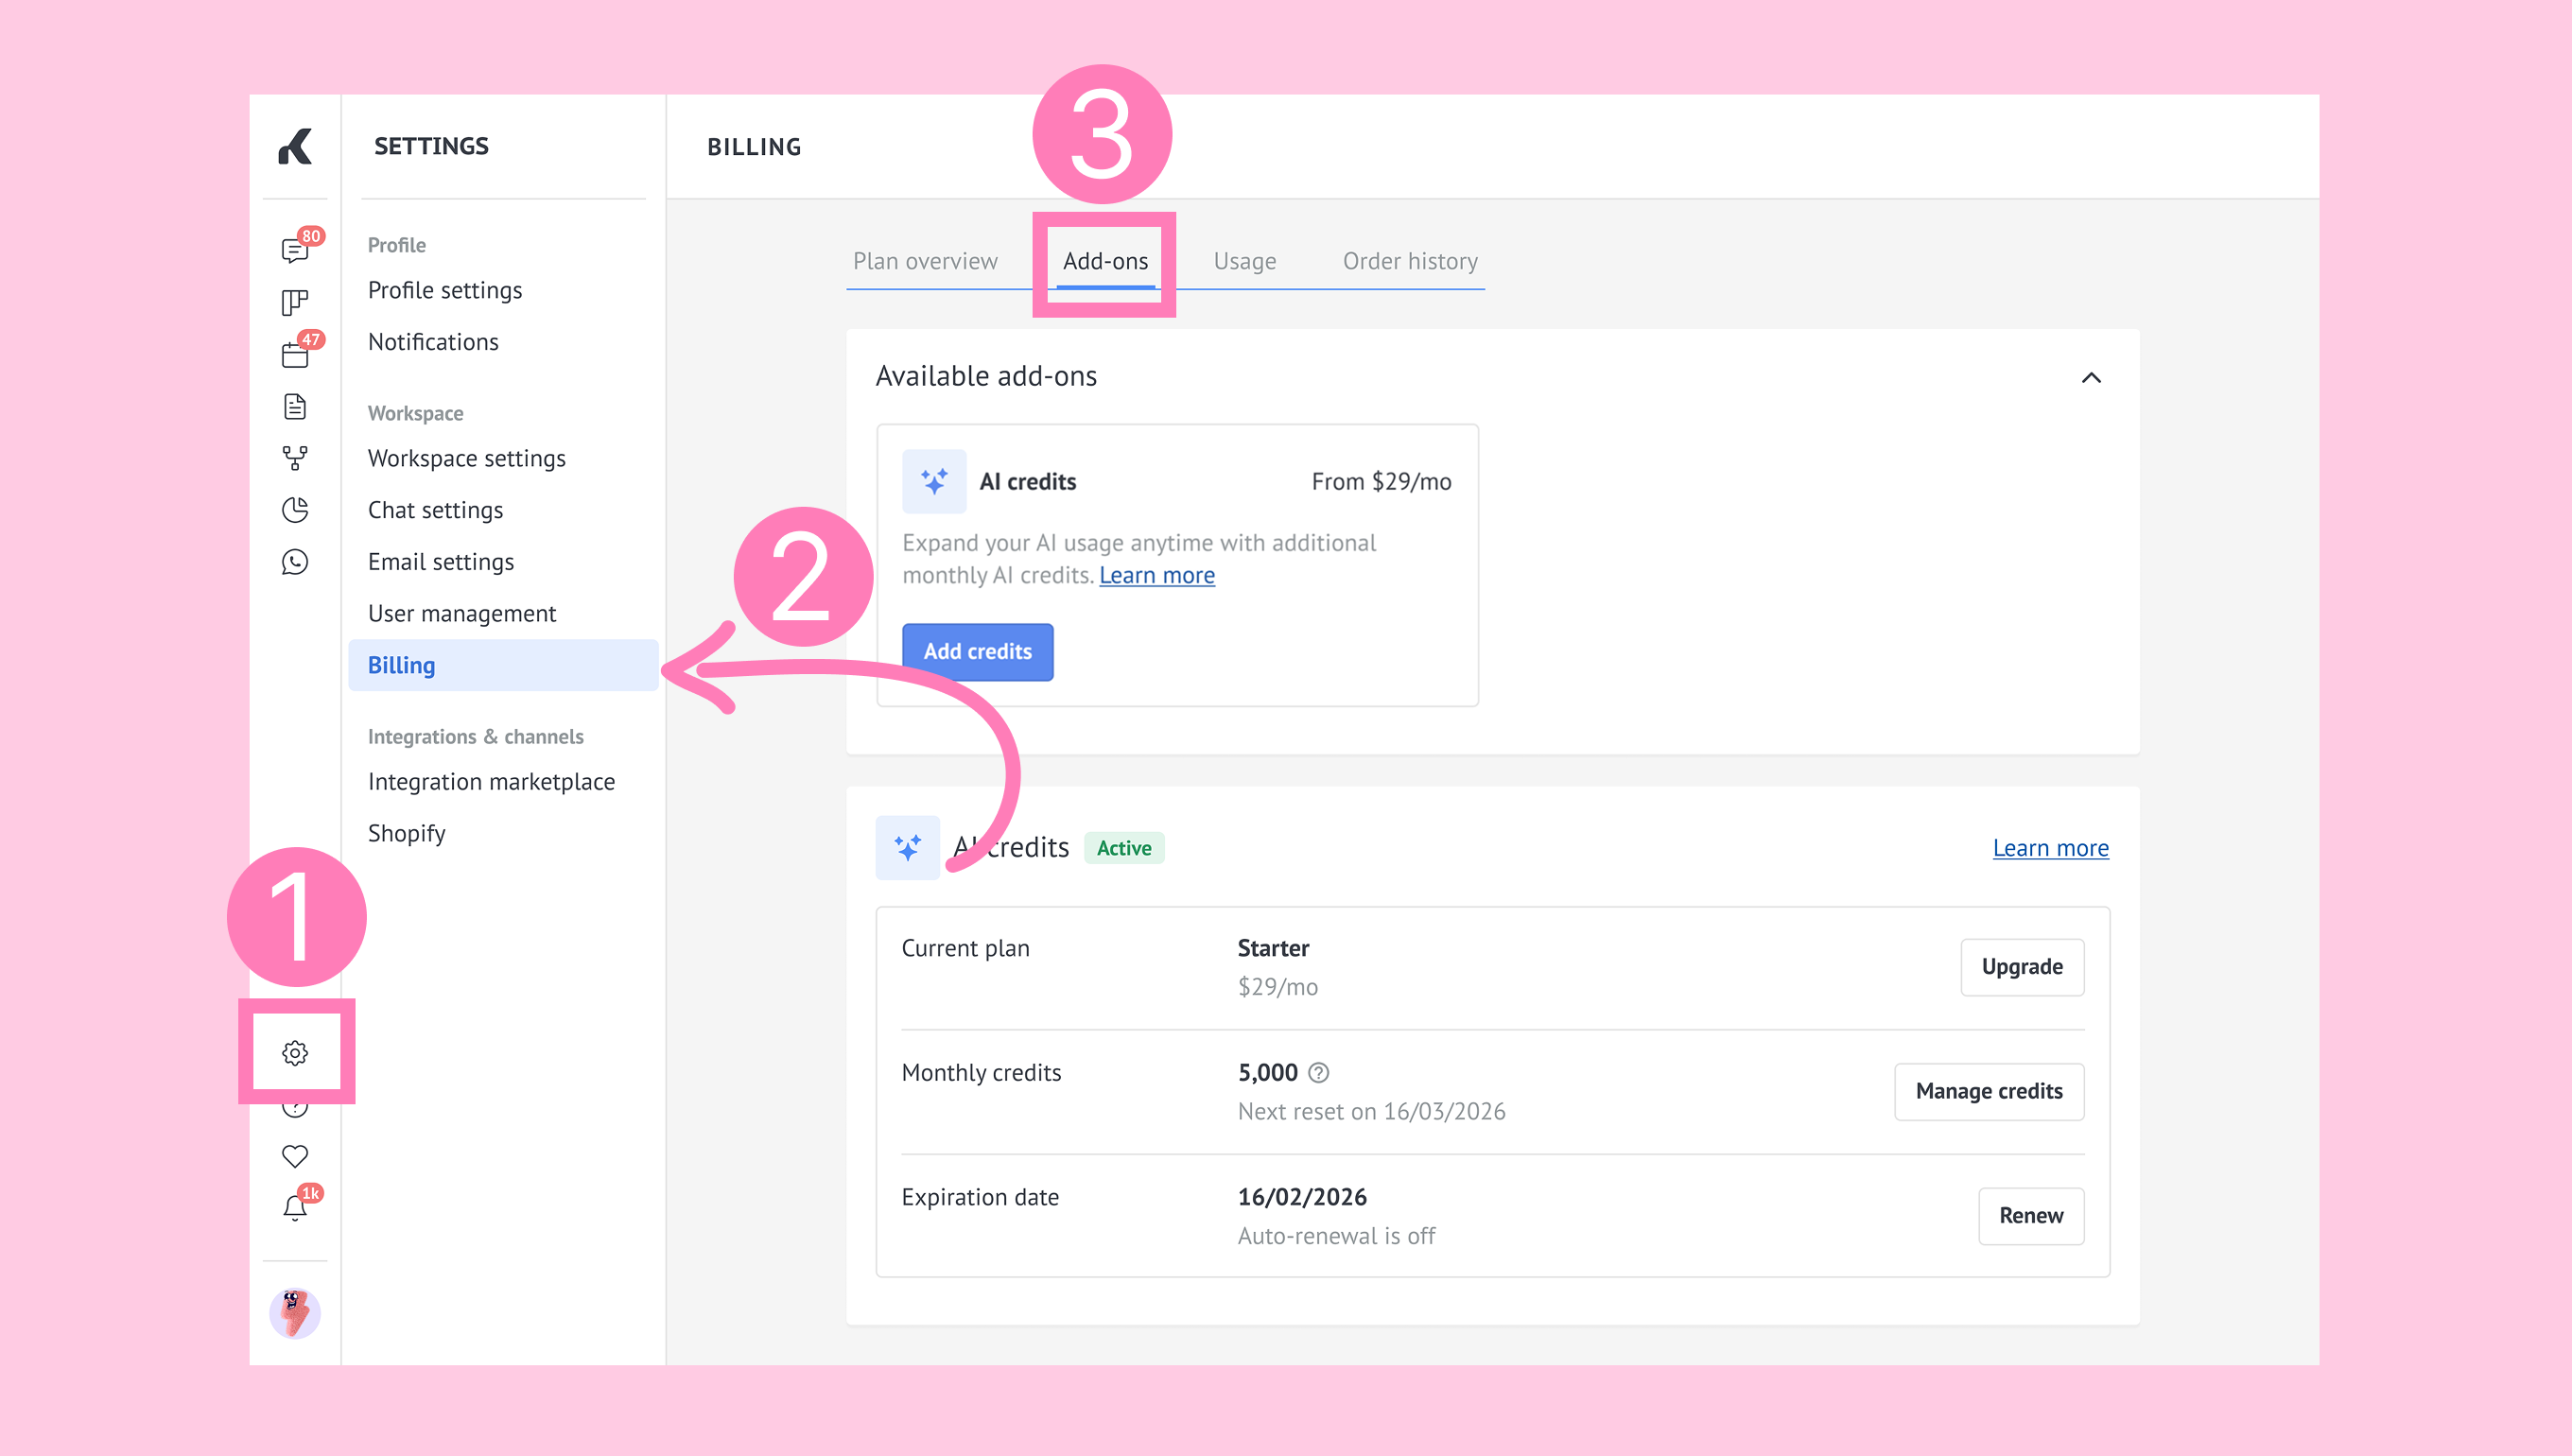This screenshot has height=1456, width=2572.
Task: Select Billing in settings menu
Action: pos(503,665)
